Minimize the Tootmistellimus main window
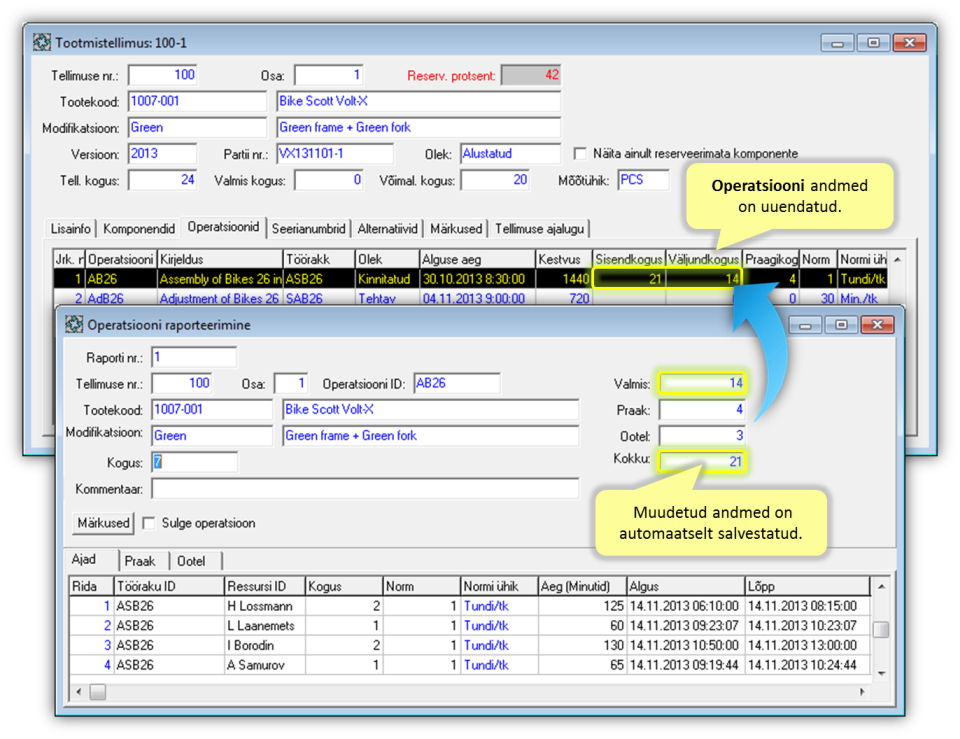The image size is (960, 739). point(838,43)
